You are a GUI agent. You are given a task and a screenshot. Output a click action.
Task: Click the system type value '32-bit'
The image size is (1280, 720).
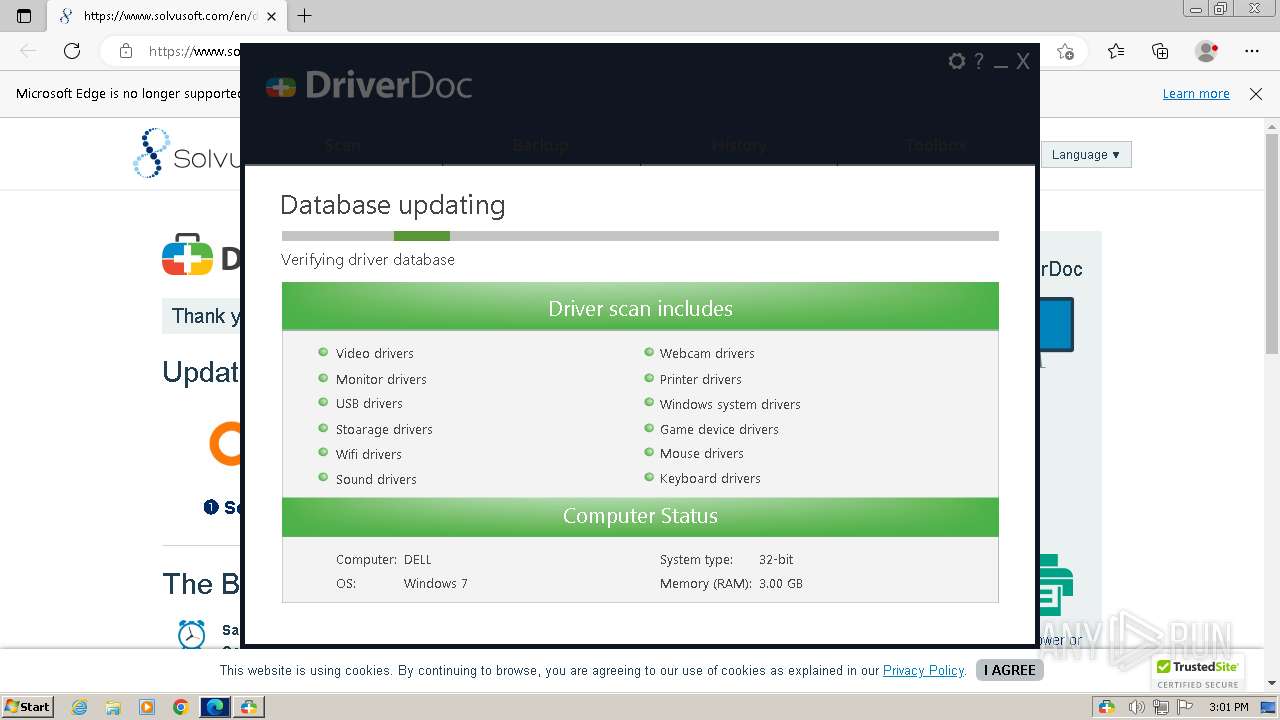point(776,560)
